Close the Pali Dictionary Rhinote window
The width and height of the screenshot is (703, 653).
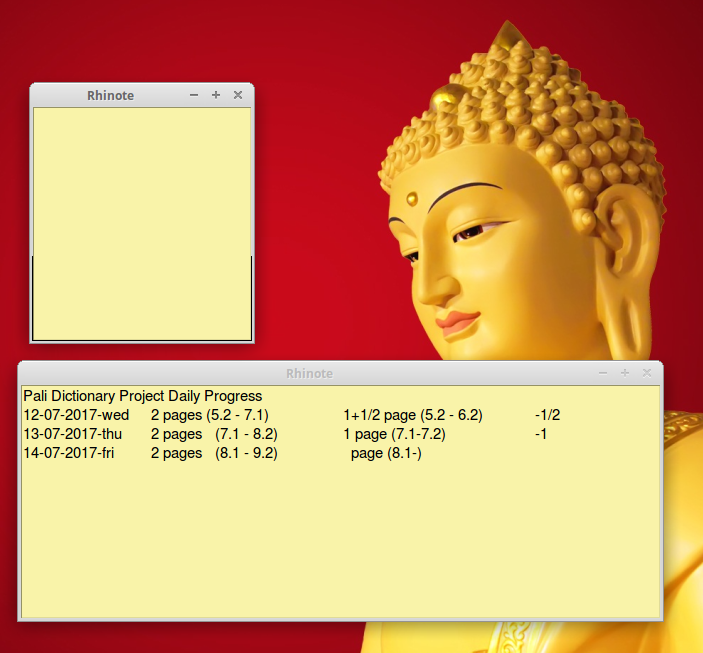coord(647,373)
